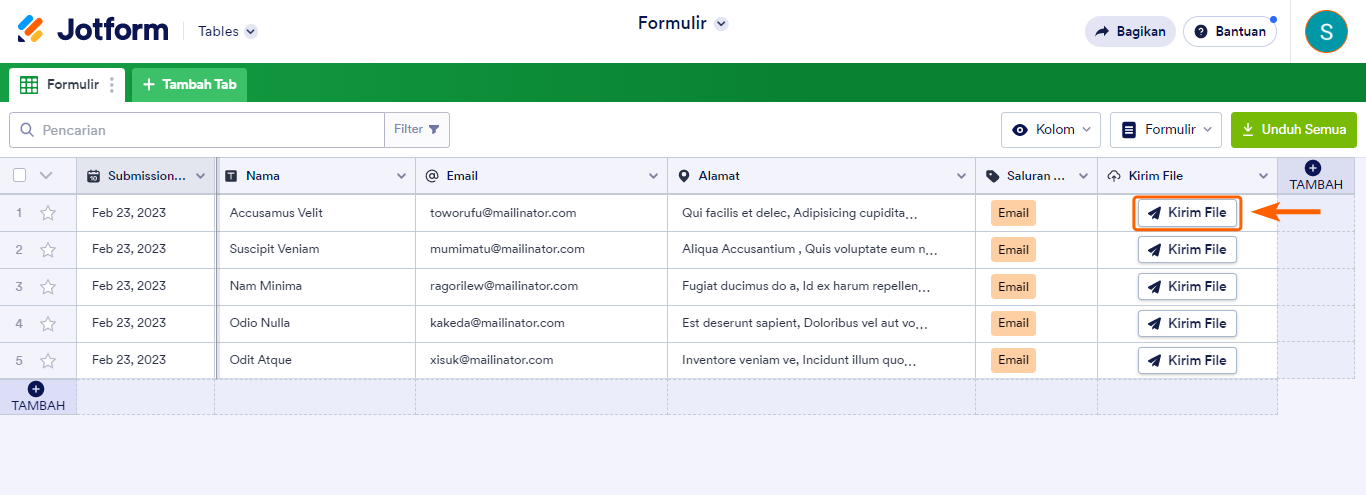Star the Odit Atque row
1366x495 pixels.
48,360
